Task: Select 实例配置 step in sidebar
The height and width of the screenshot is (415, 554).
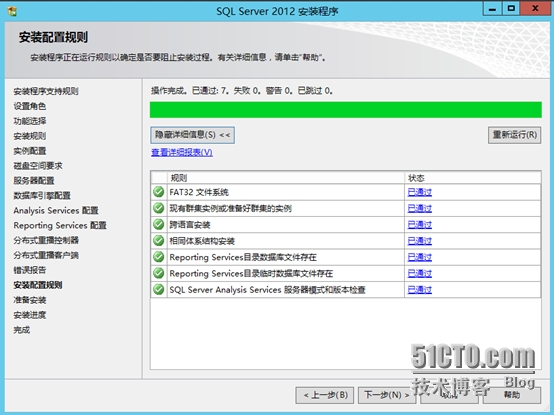Action: pos(30,151)
